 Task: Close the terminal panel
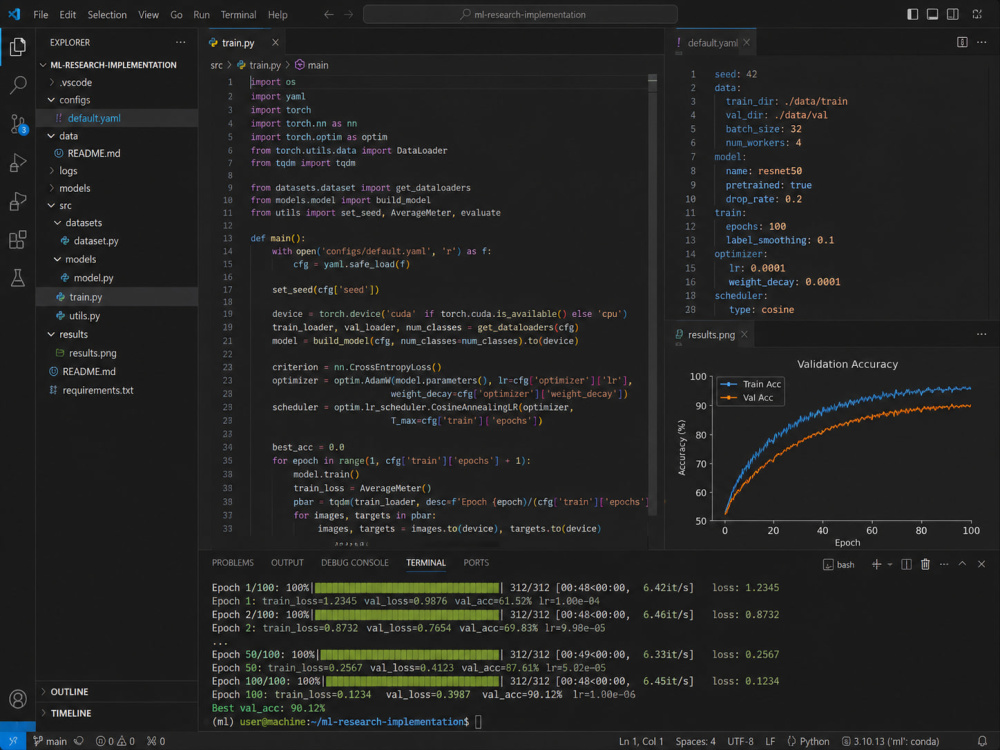tap(982, 564)
